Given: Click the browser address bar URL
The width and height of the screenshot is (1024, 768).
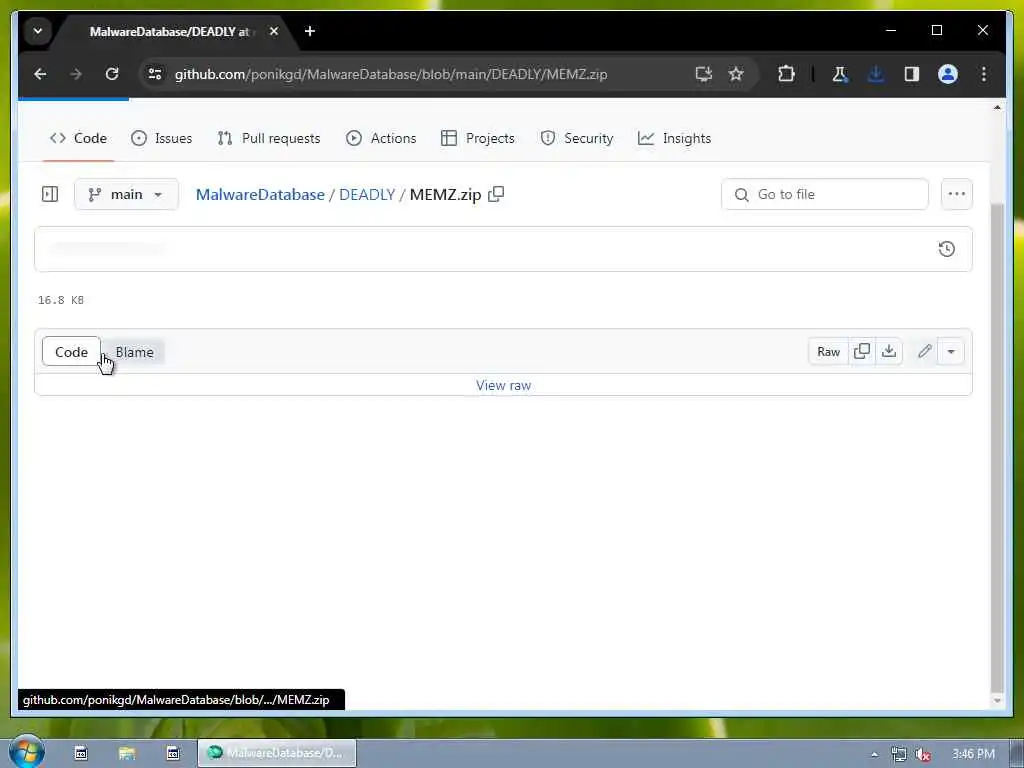Looking at the screenshot, I should click(391, 74).
